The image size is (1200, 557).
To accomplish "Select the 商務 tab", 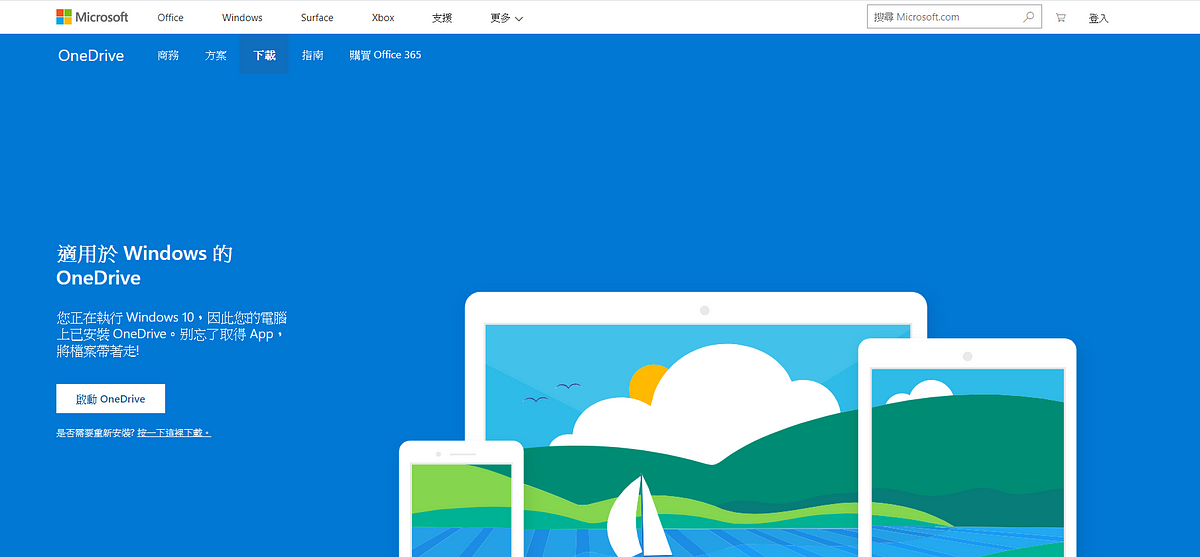I will click(168, 55).
